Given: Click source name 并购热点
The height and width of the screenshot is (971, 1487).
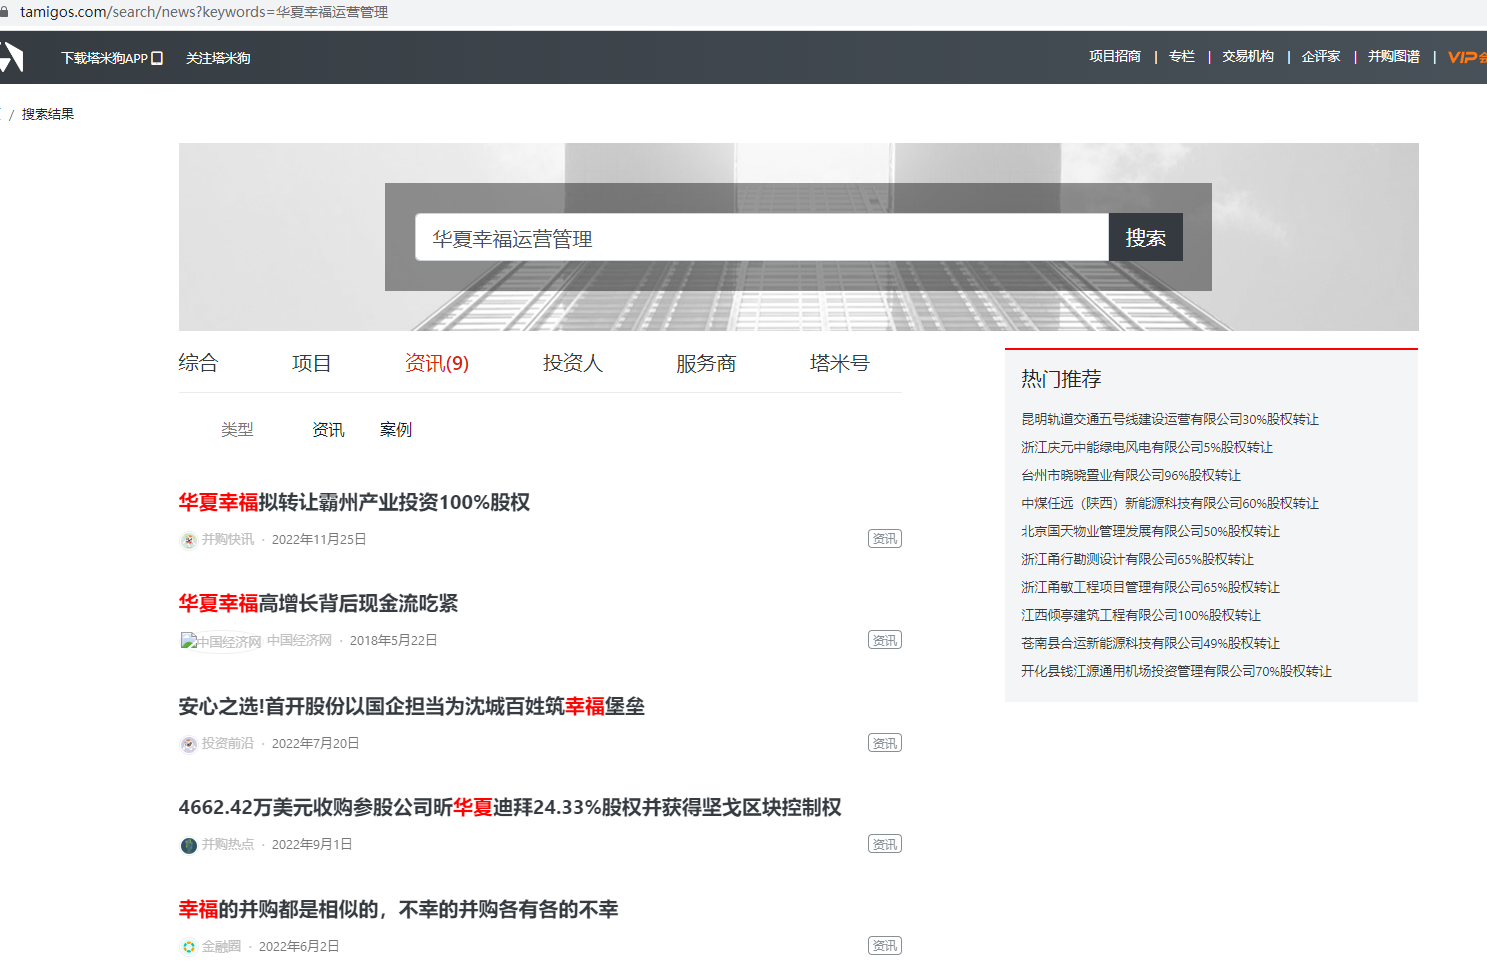Looking at the screenshot, I should [x=228, y=844].
